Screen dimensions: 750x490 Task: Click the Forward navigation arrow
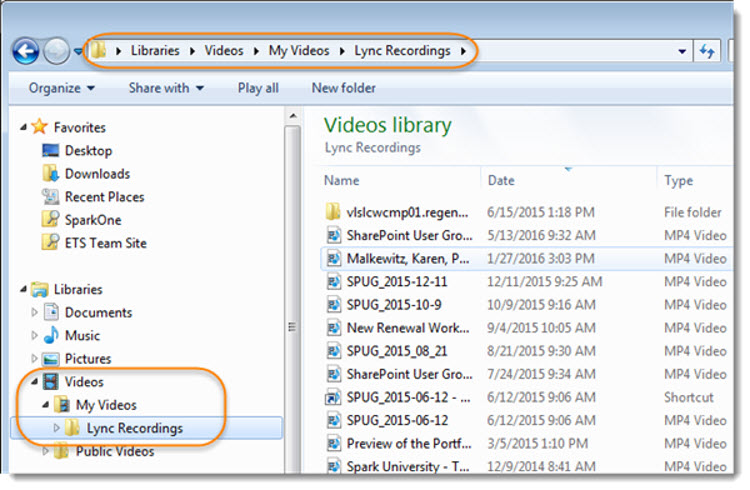[x=56, y=51]
